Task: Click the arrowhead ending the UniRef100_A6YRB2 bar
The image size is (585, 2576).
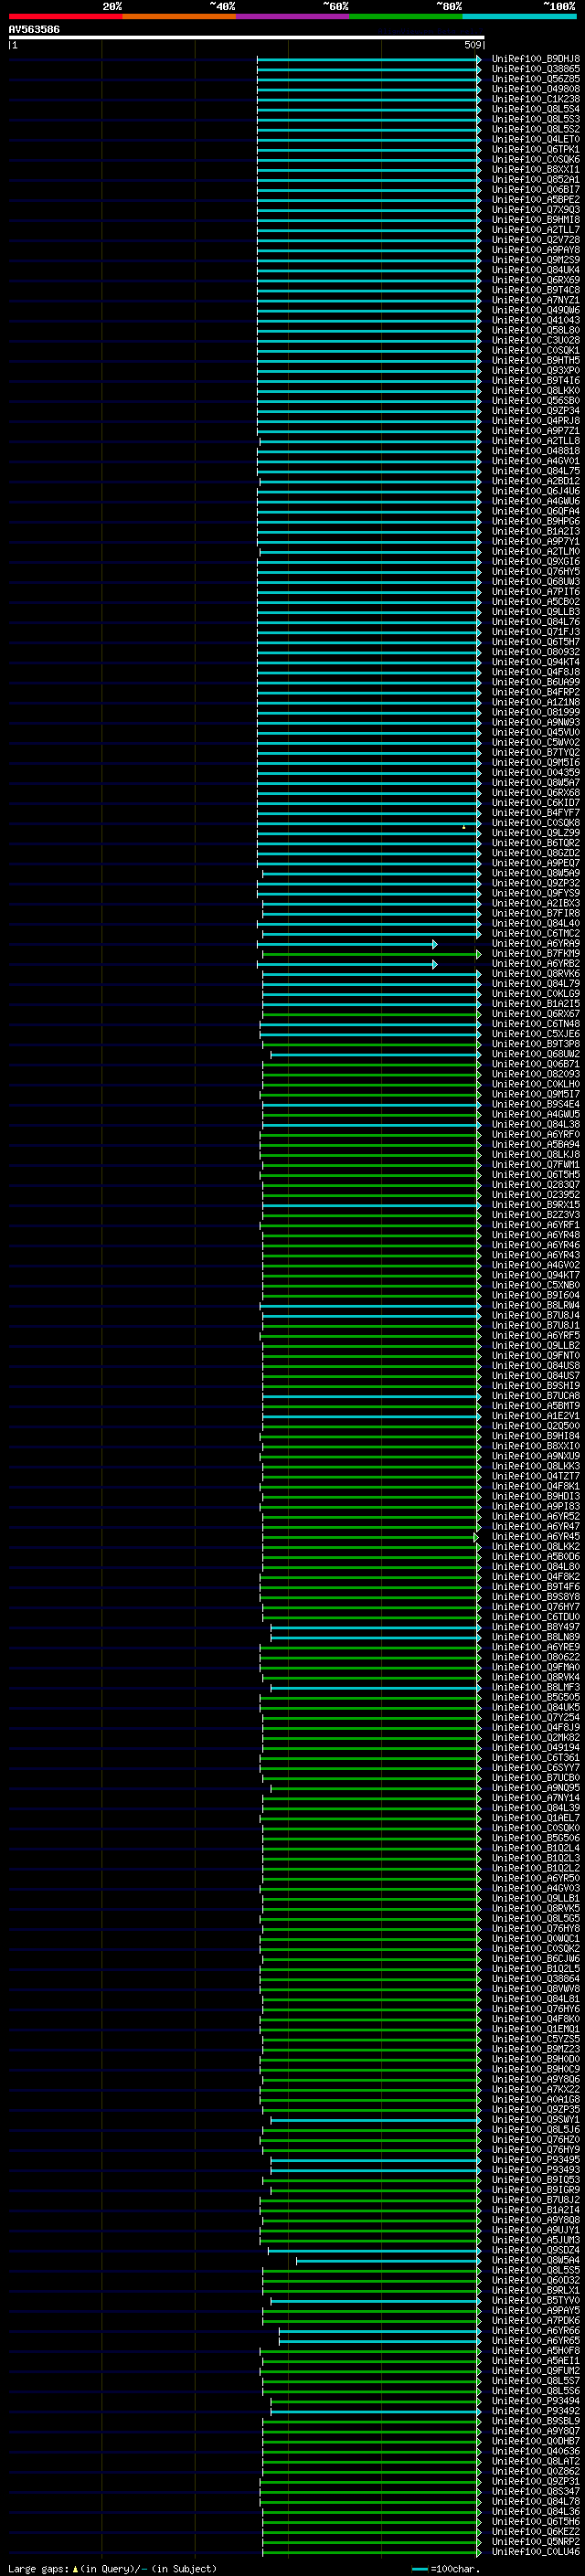Action: click(x=434, y=964)
